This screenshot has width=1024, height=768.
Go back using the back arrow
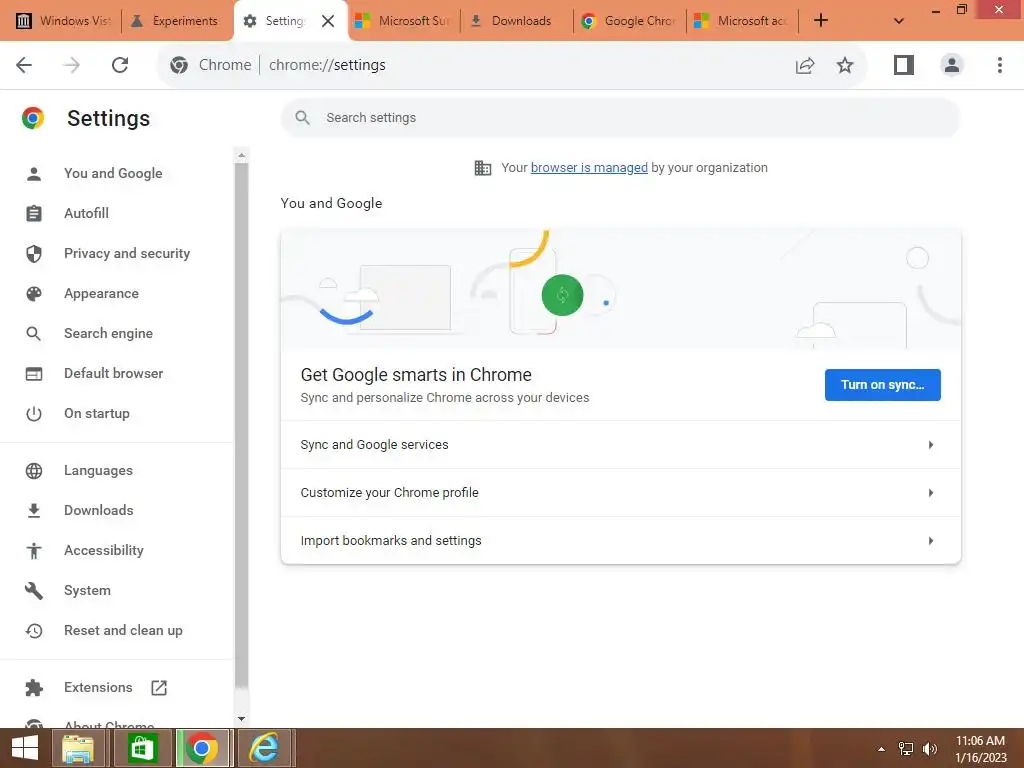(x=24, y=65)
